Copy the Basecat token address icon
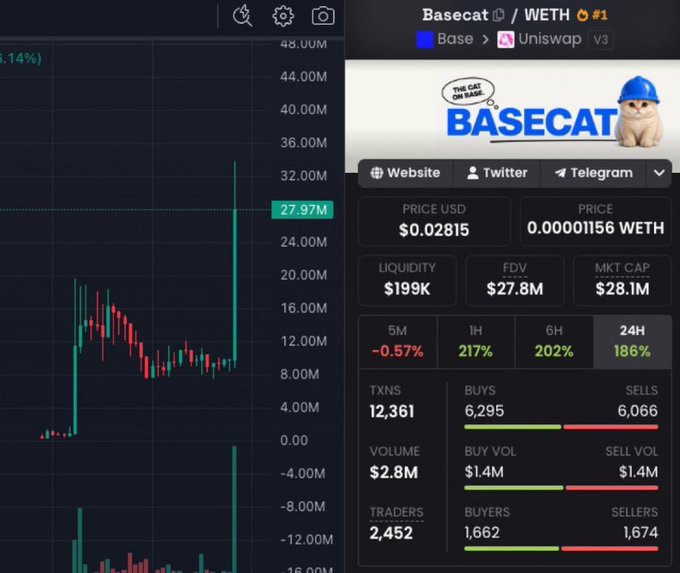 click(x=499, y=15)
